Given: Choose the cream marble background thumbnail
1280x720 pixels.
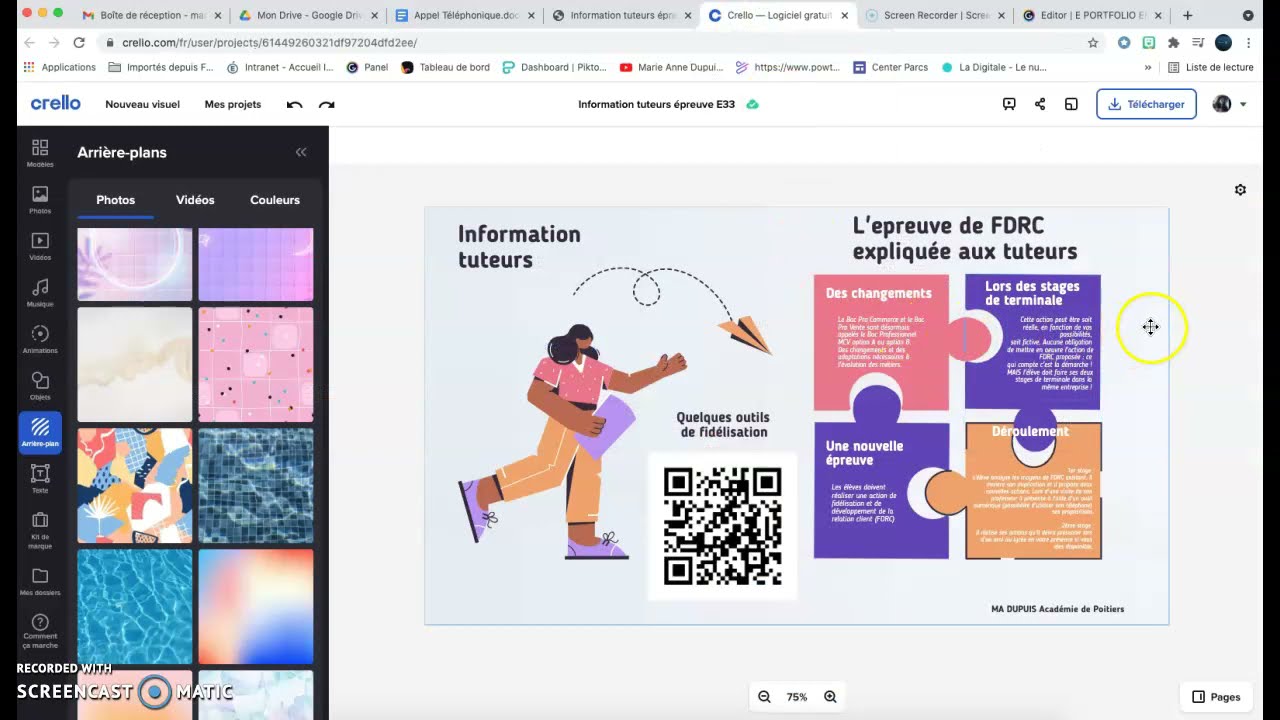Looking at the screenshot, I should [x=134, y=364].
